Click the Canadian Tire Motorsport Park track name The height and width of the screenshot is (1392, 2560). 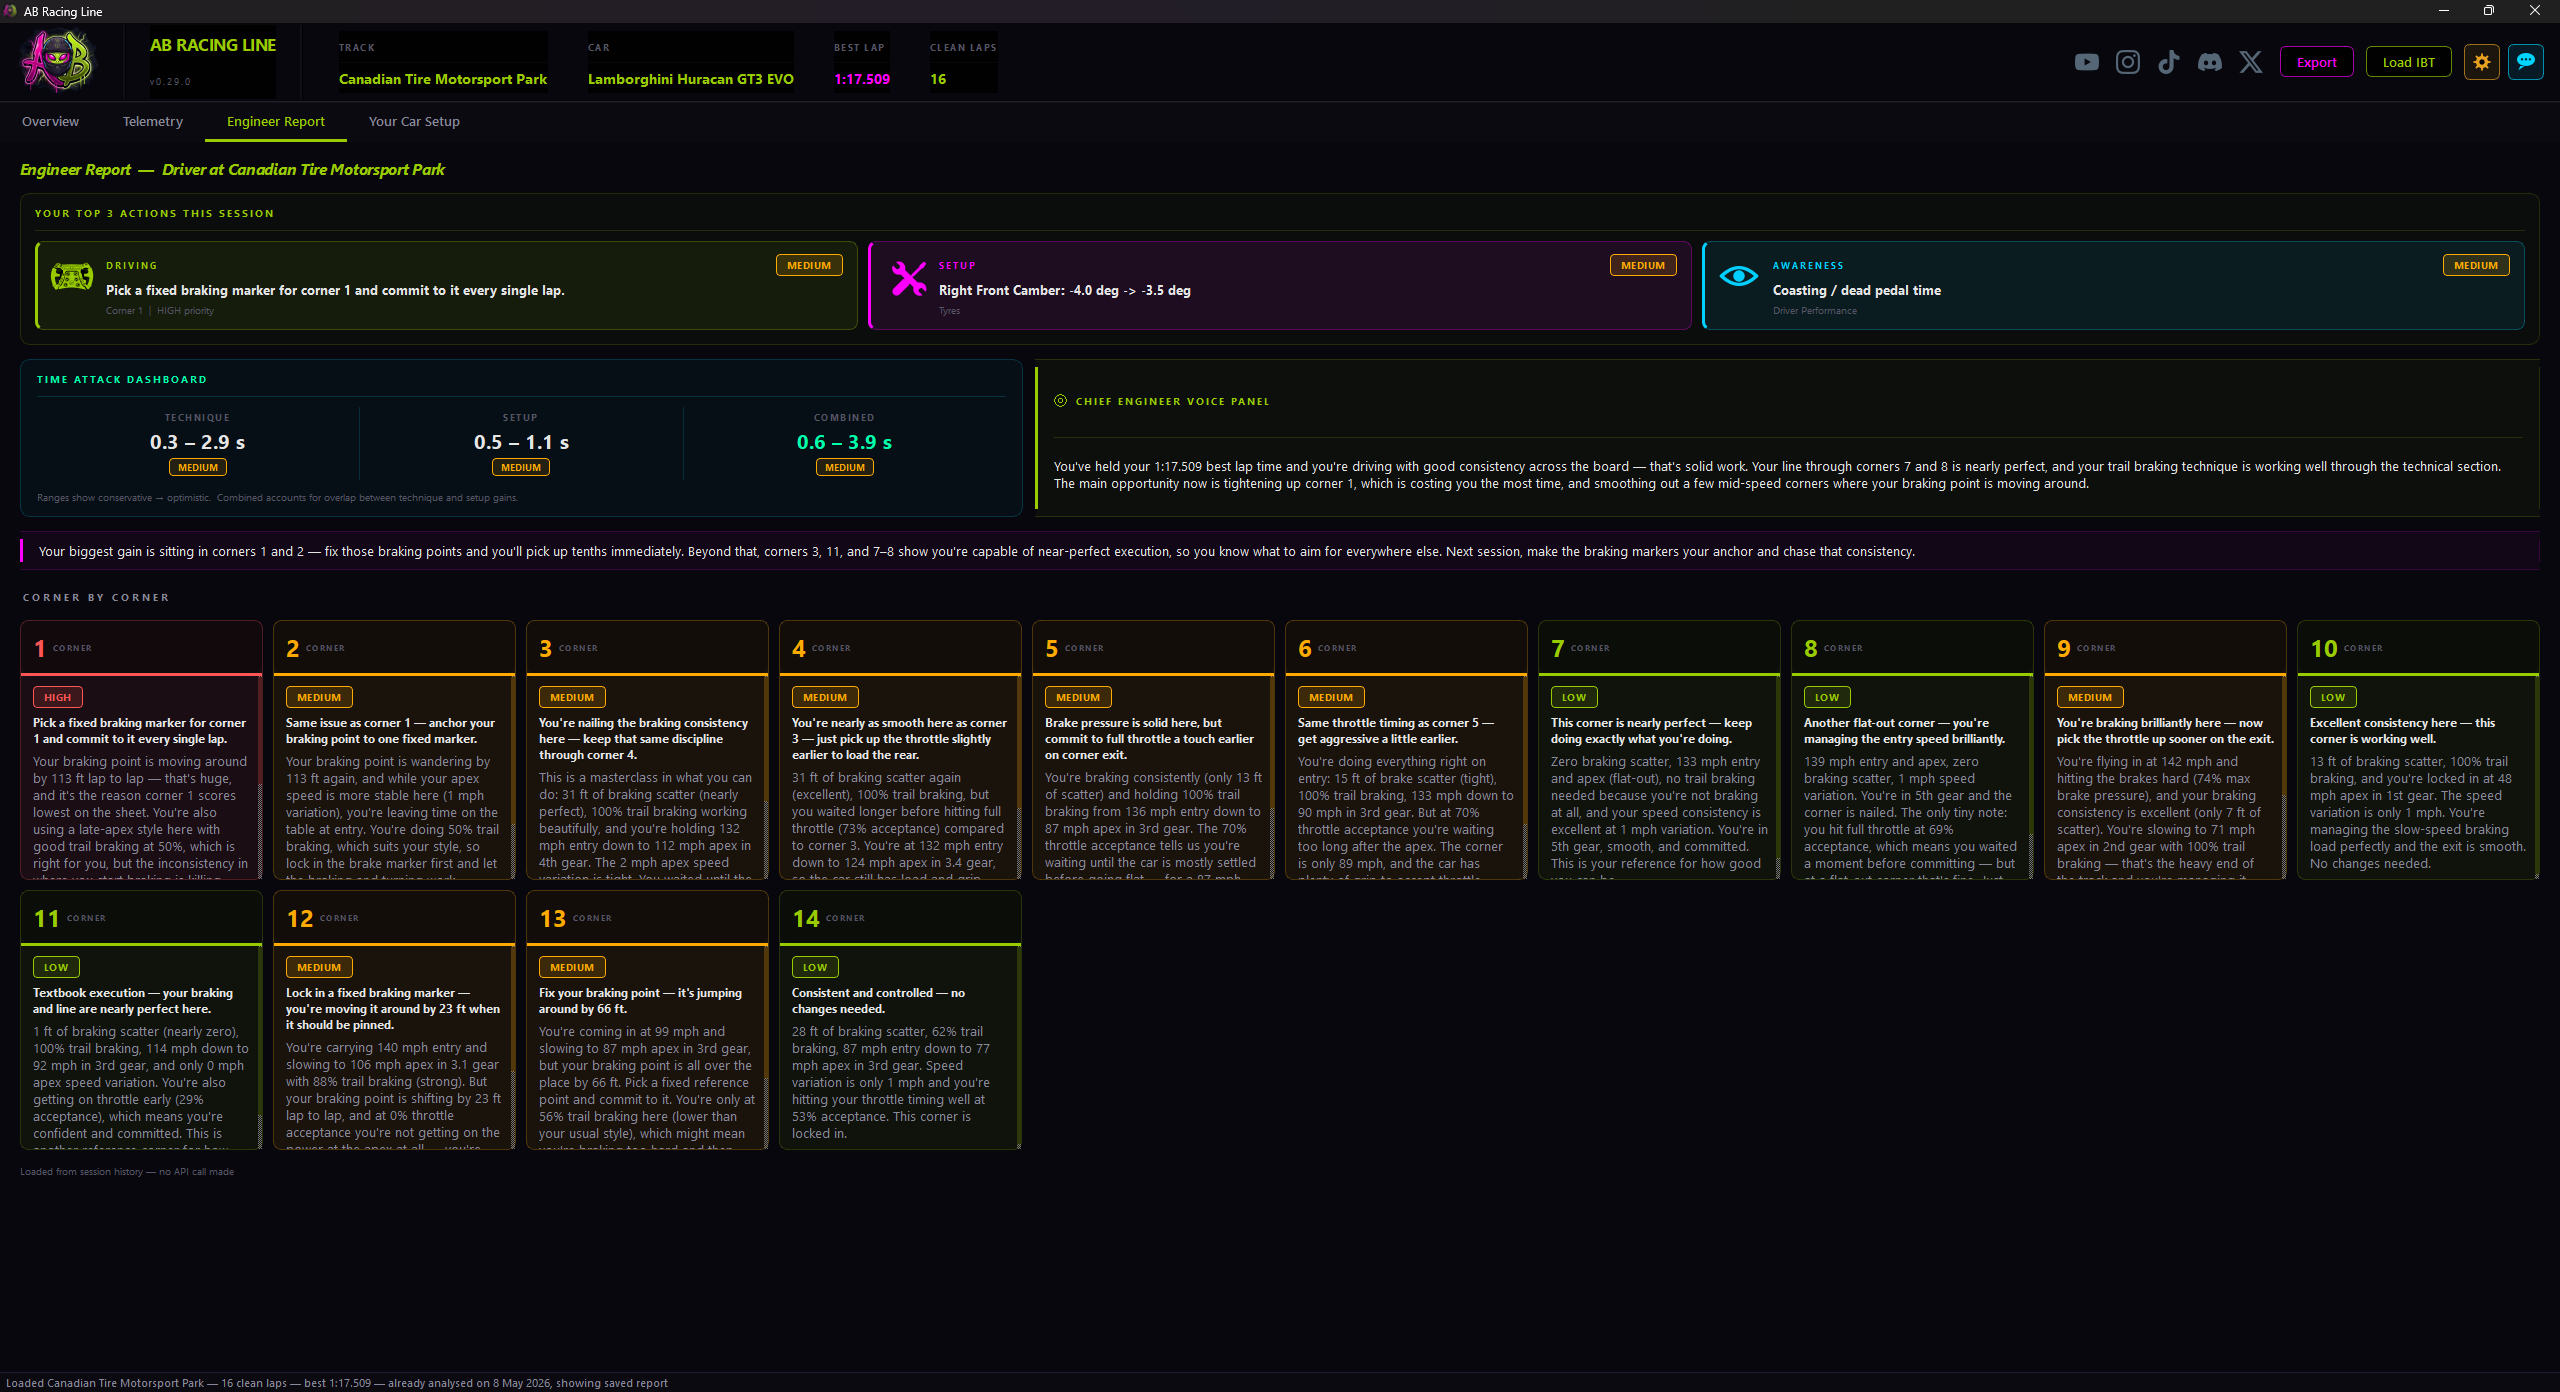(443, 79)
